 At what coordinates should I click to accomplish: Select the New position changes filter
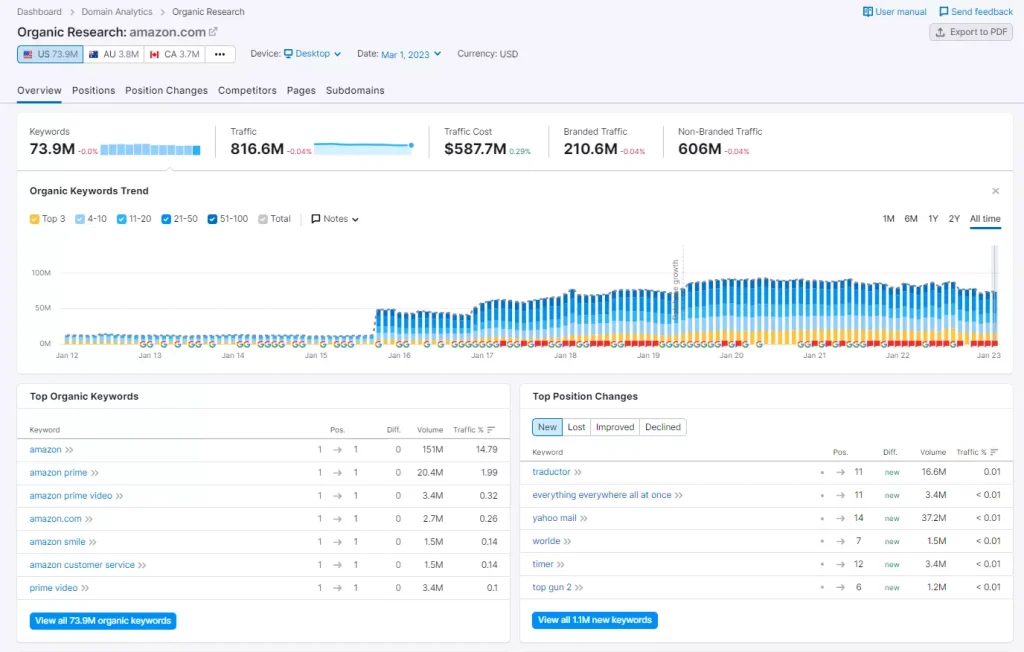click(547, 427)
